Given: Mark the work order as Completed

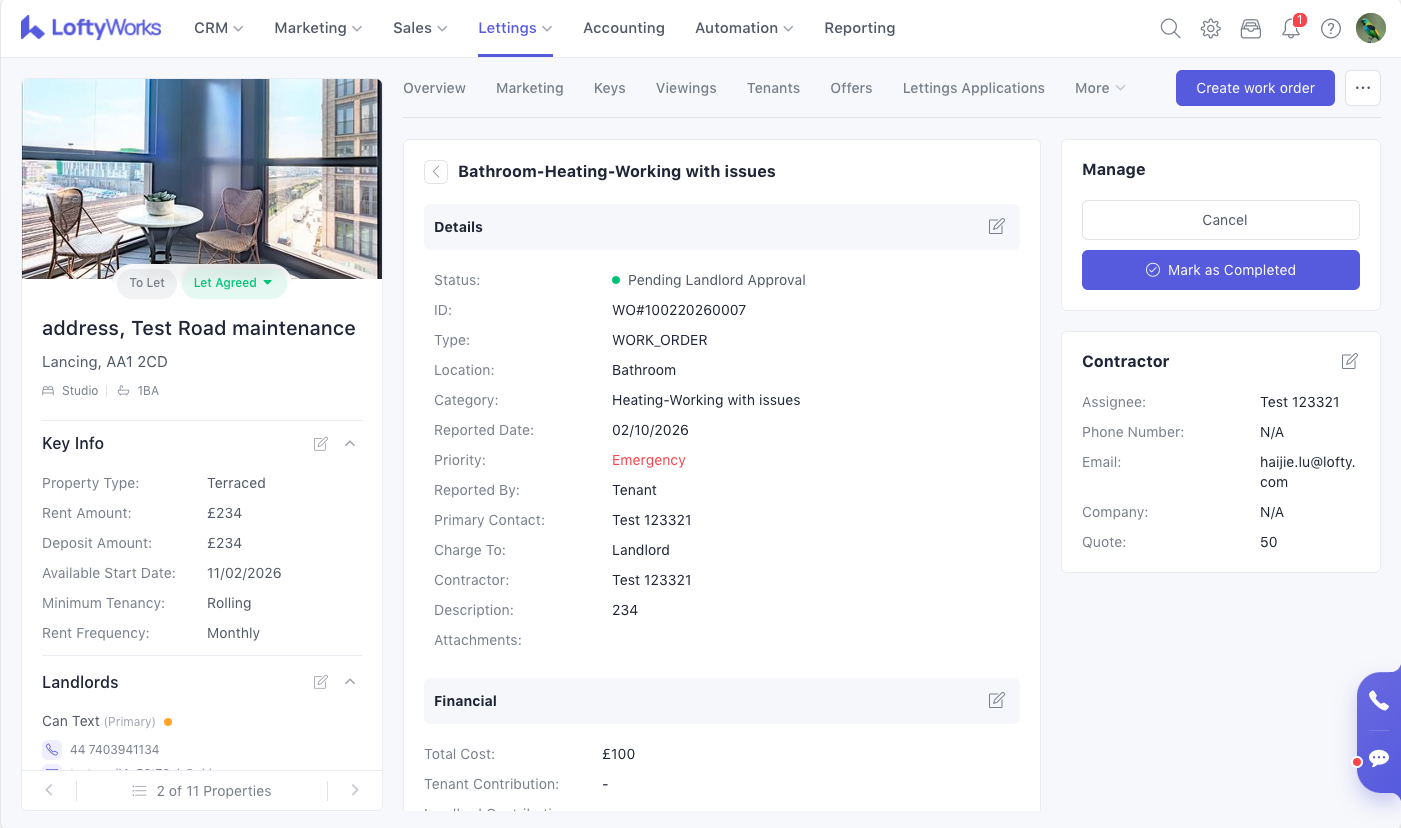Looking at the screenshot, I should (1220, 270).
